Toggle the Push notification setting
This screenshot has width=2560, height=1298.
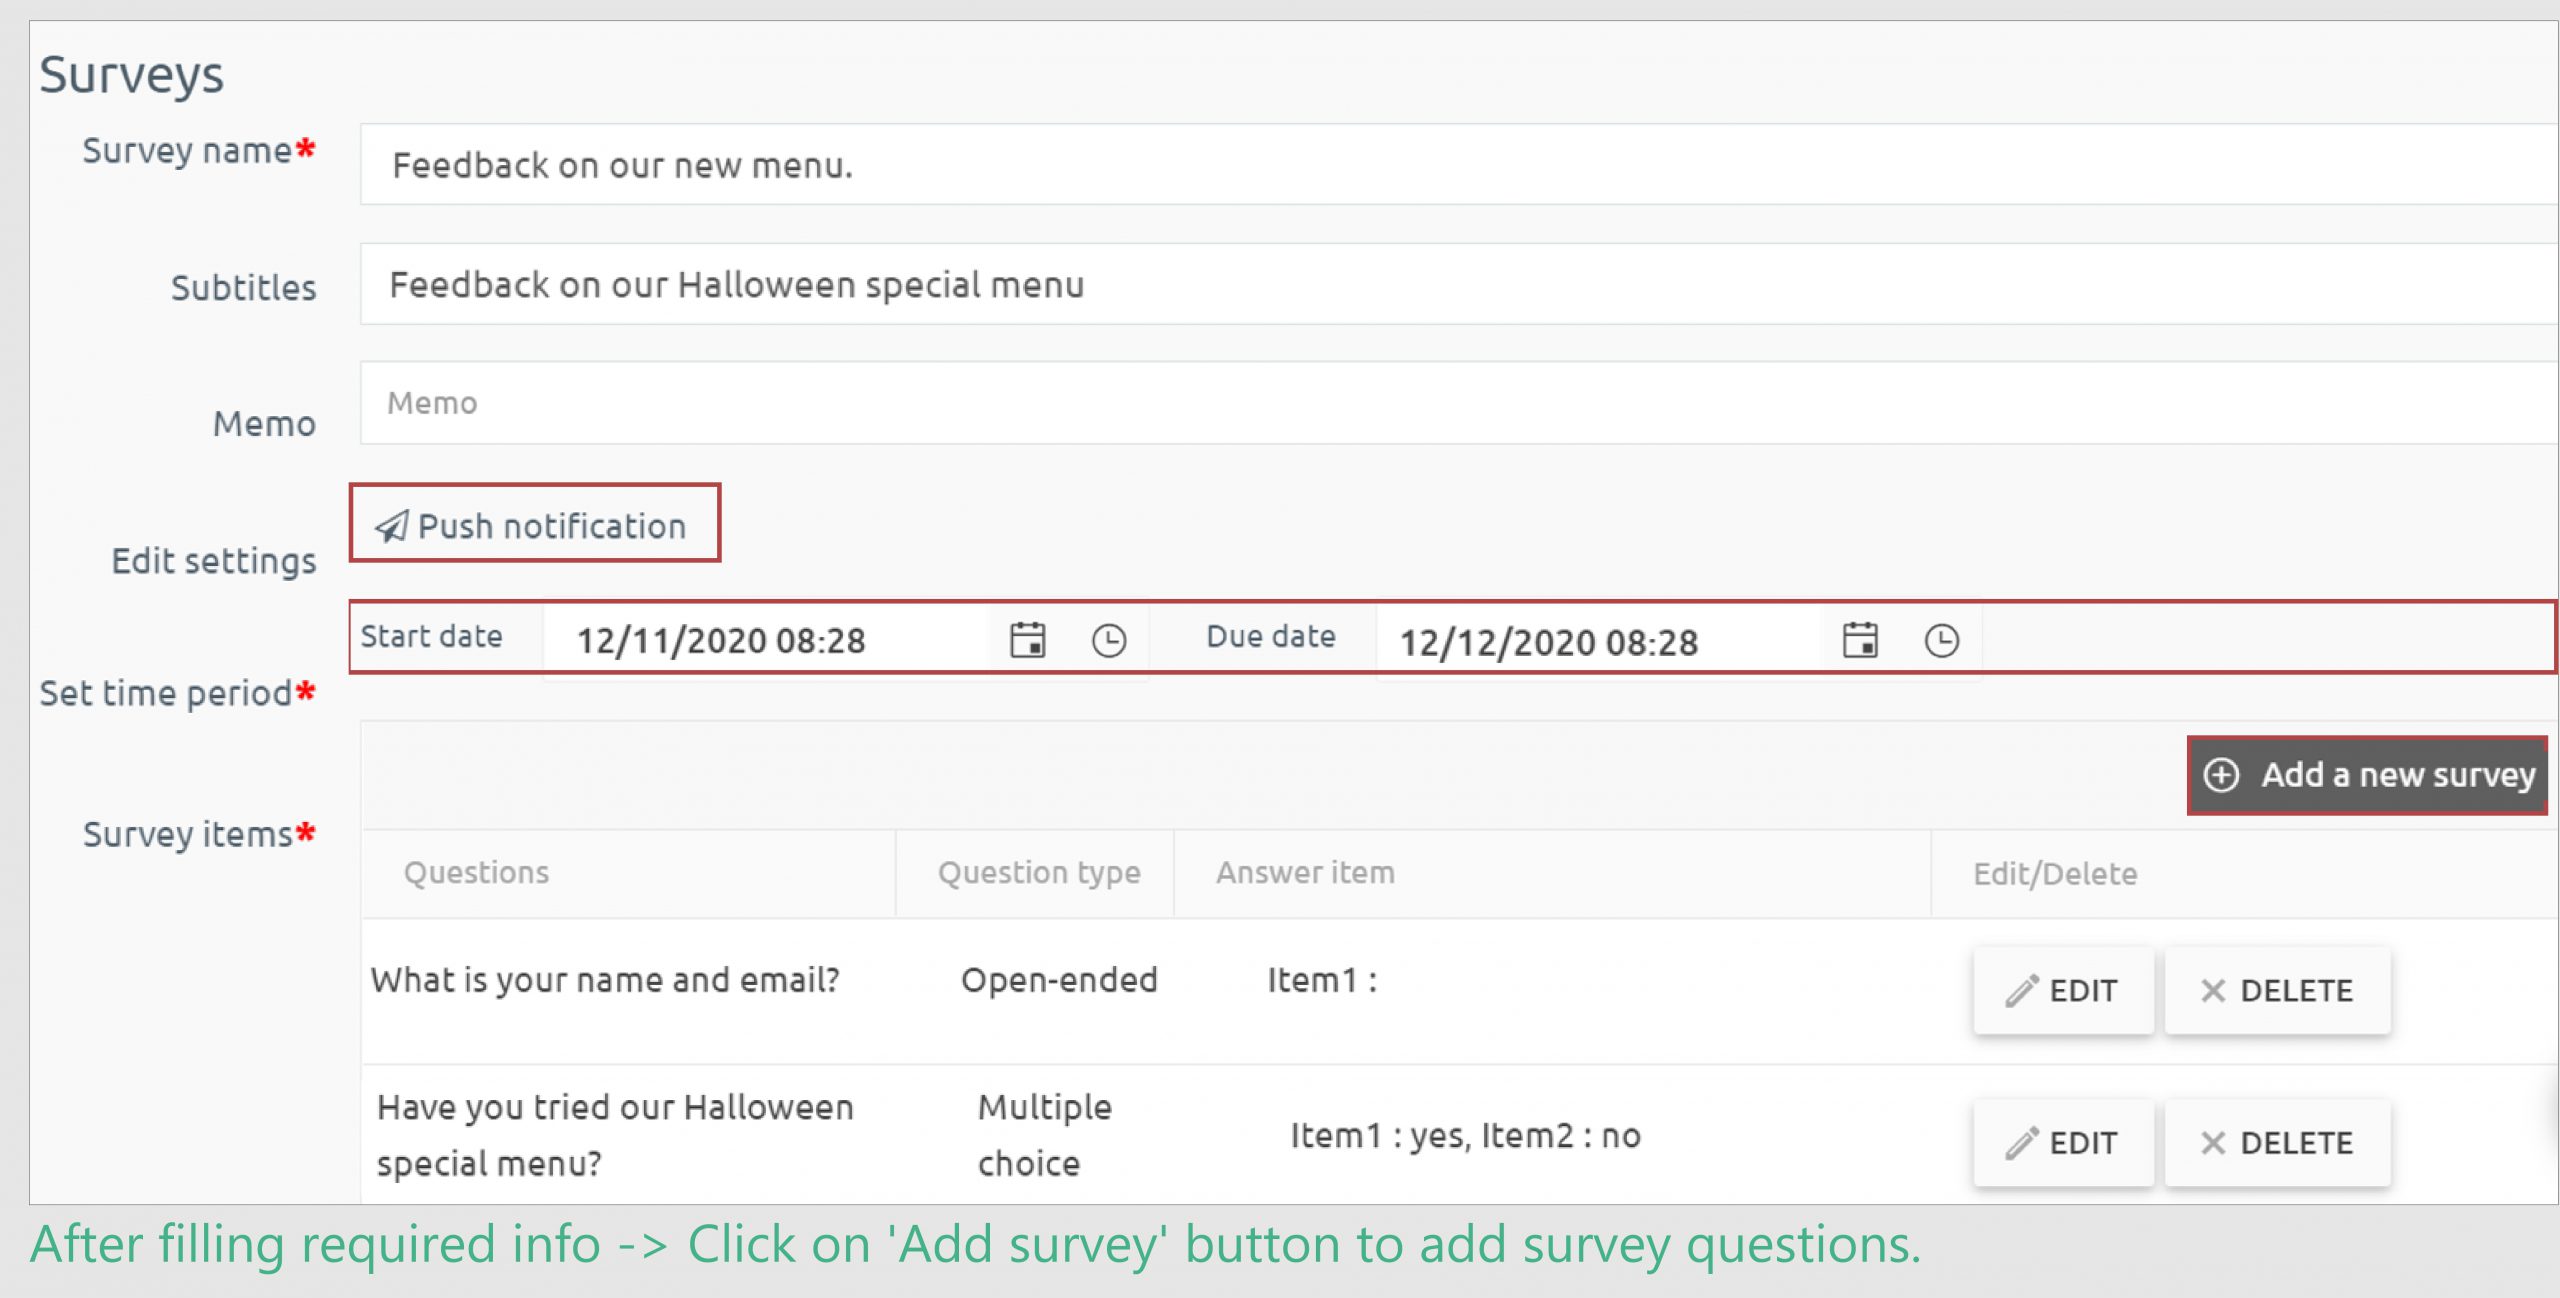(x=535, y=524)
